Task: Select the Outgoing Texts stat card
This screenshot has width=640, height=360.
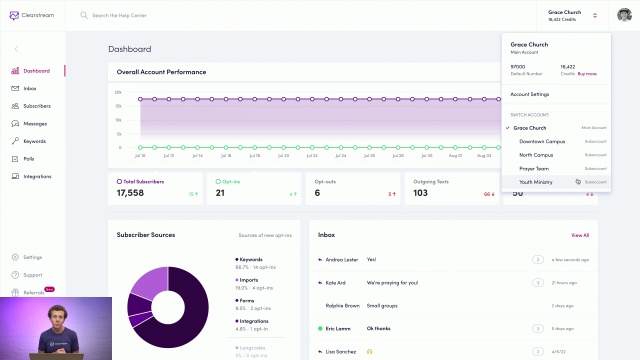Action: pos(451,189)
